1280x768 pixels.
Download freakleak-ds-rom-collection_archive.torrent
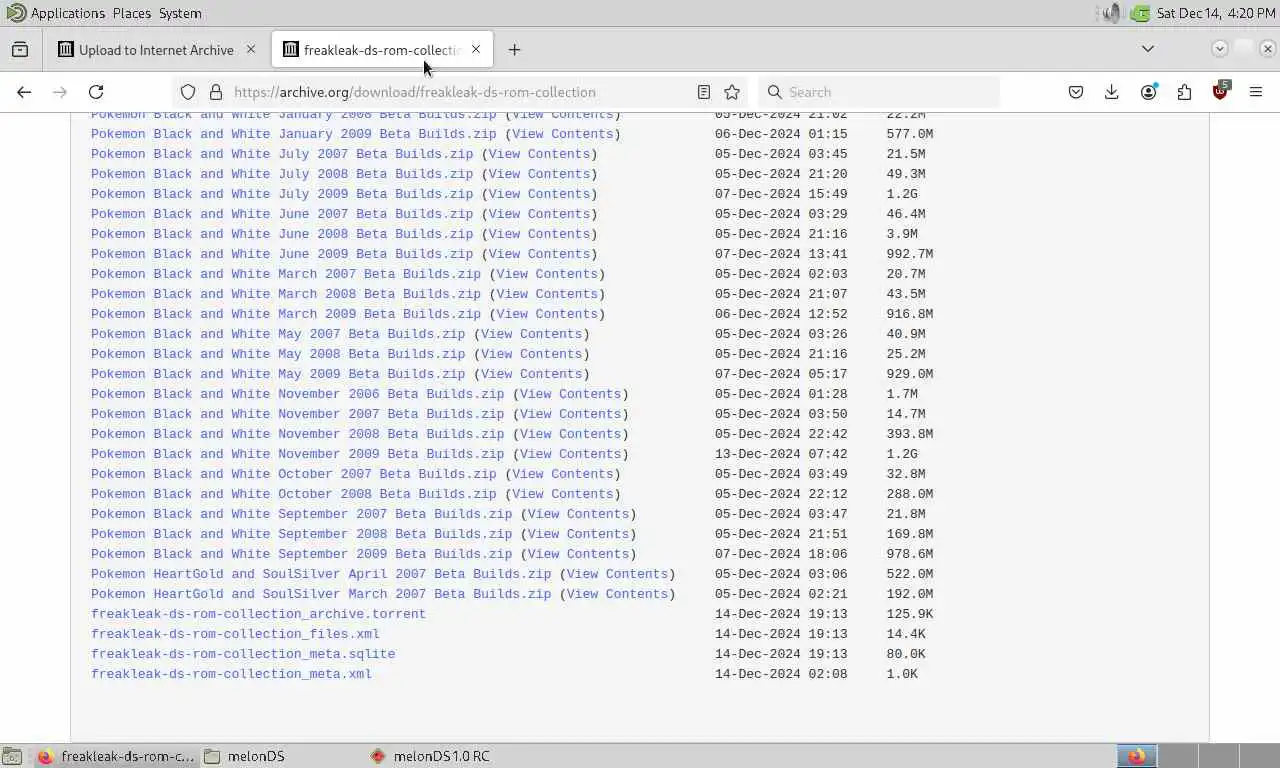click(x=258, y=614)
